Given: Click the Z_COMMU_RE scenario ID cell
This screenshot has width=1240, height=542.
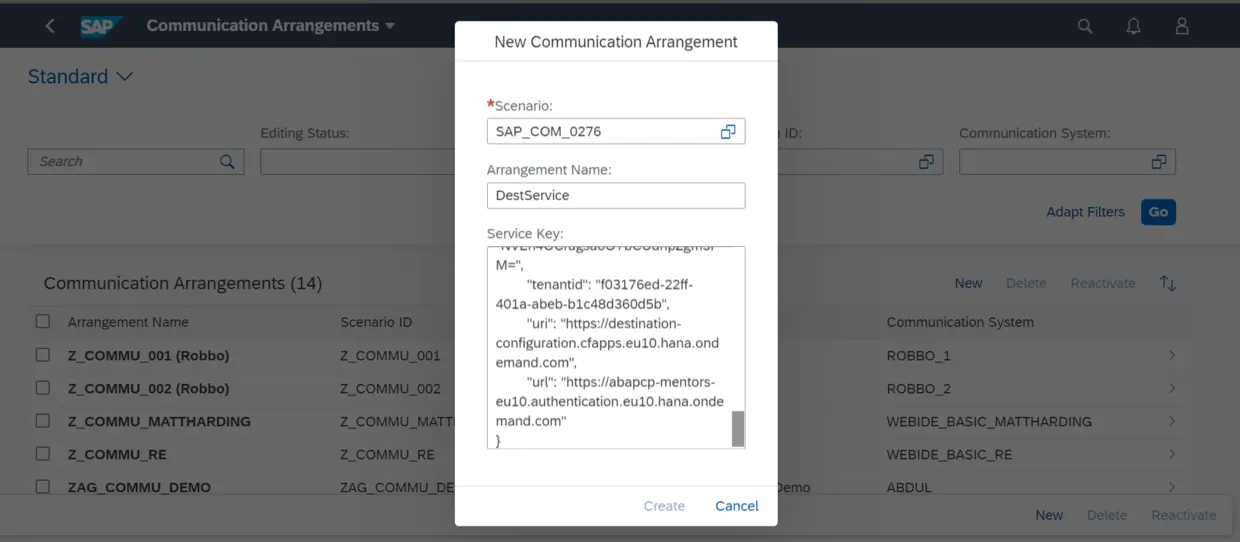Looking at the screenshot, I should point(387,454).
